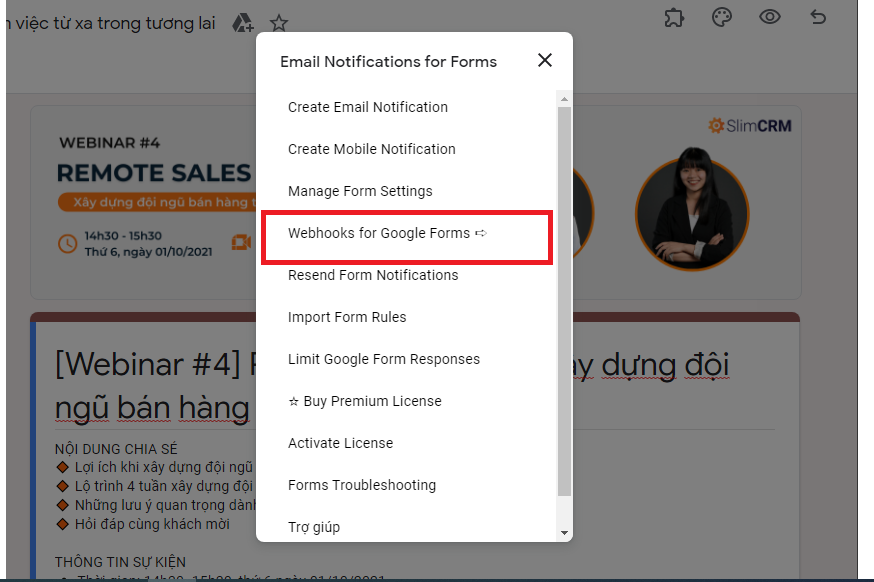Click the dialog vertical scrollbar thumb
The height and width of the screenshot is (582, 874).
pyautogui.click(x=564, y=301)
